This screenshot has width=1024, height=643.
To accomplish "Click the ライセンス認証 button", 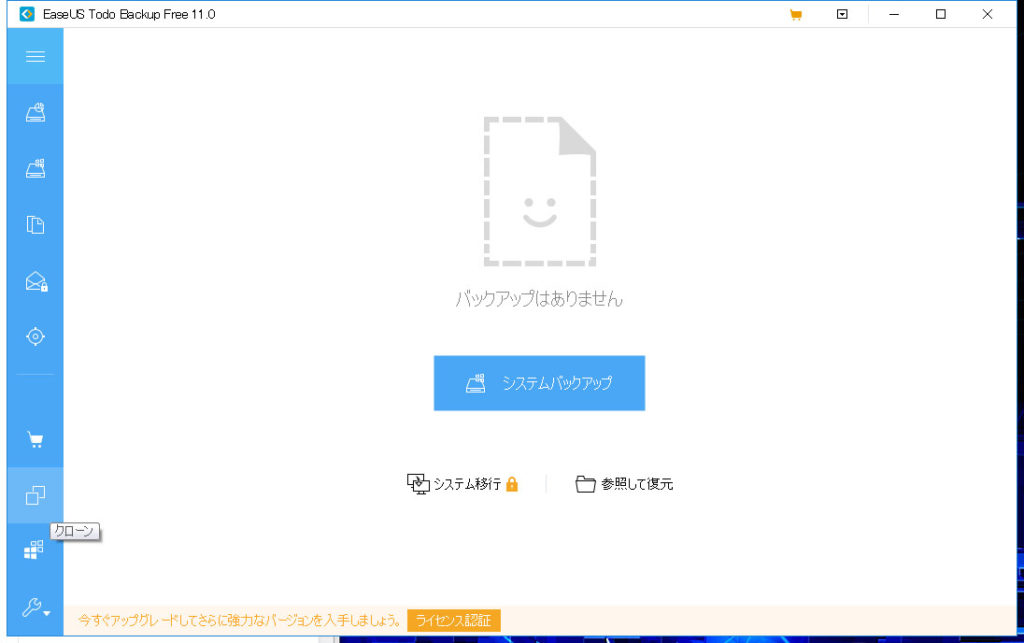I will [x=454, y=620].
